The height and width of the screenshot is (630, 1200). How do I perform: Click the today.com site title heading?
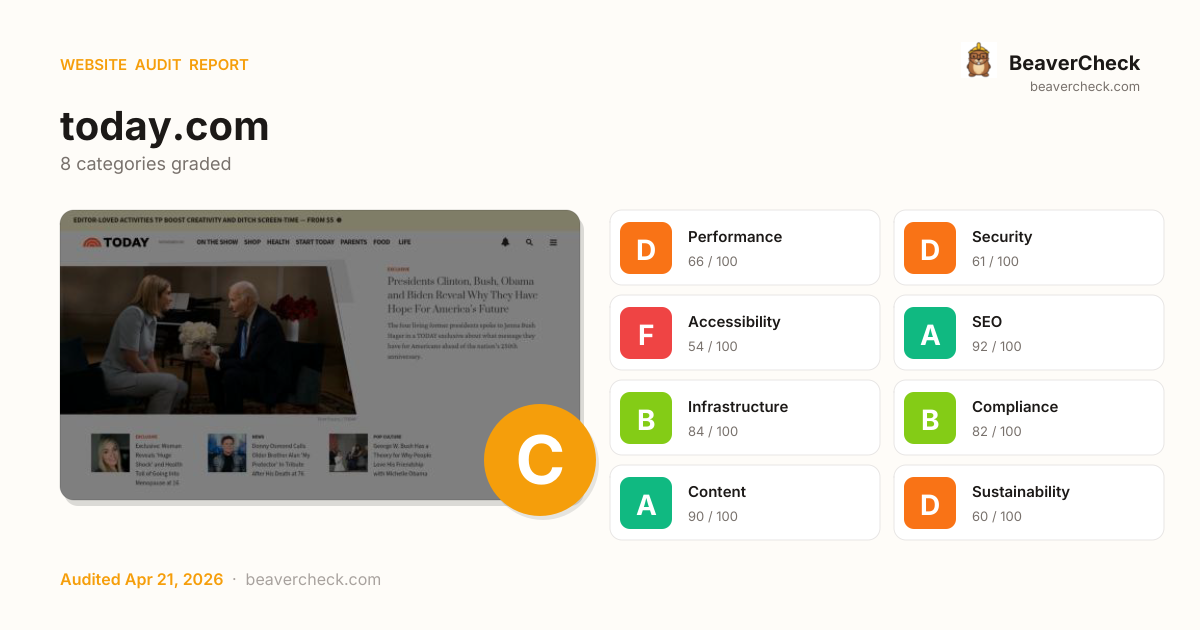pos(165,127)
